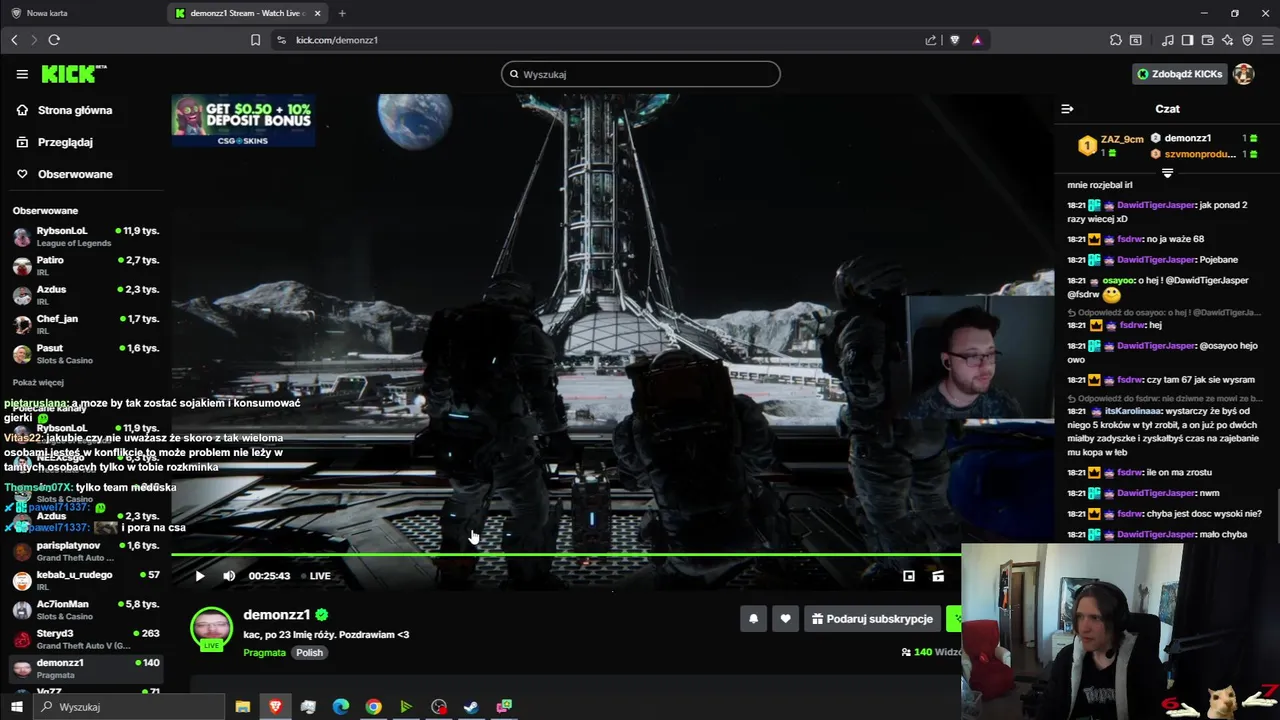This screenshot has width=1280, height=720.
Task: Open the Windows Start menu
Action: [x=16, y=707]
